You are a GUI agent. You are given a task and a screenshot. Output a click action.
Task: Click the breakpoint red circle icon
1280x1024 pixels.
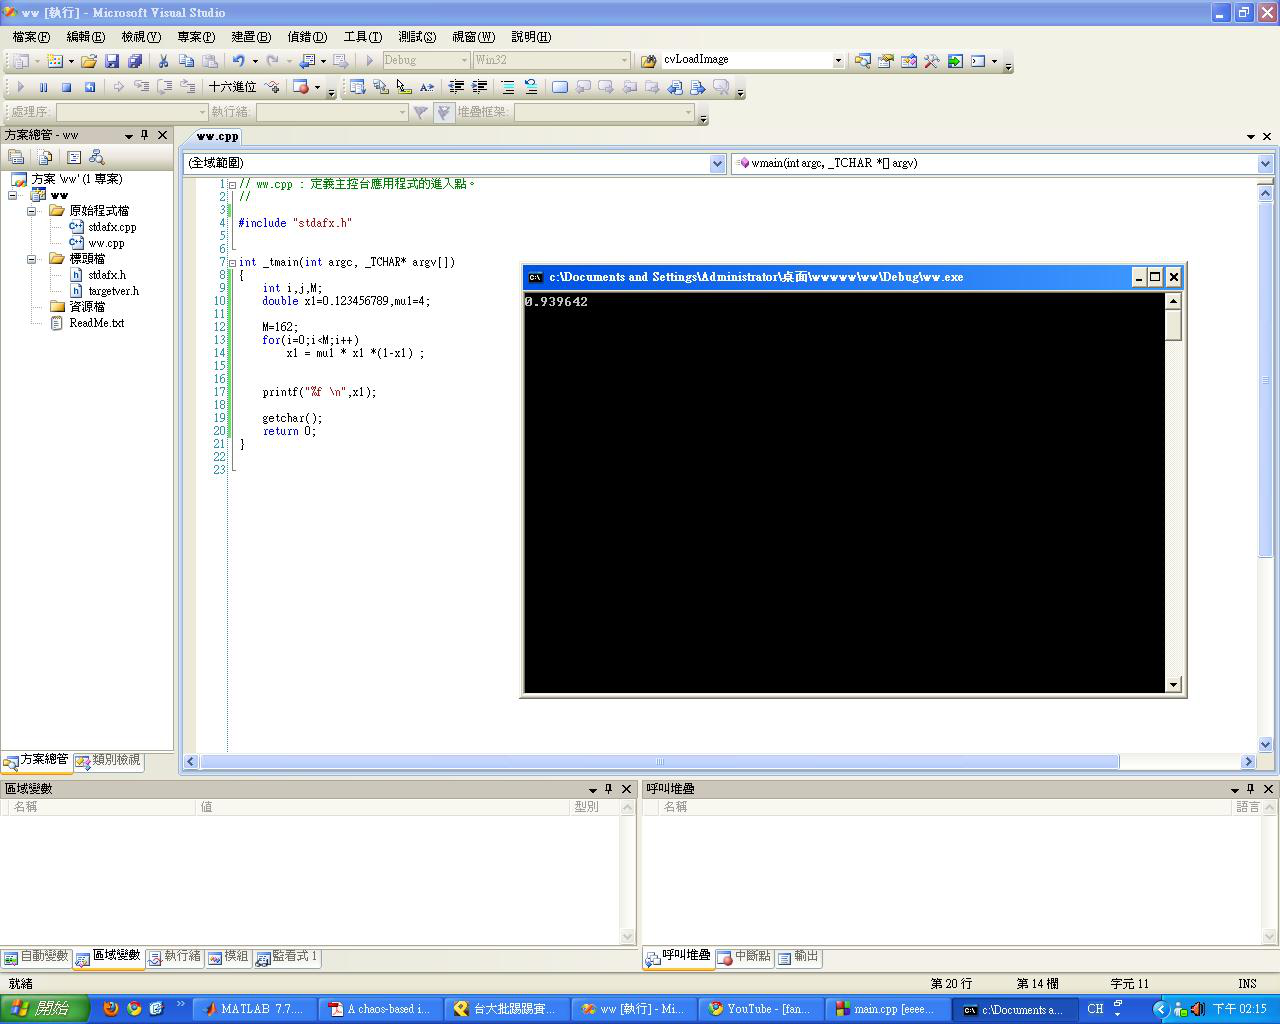(300, 88)
